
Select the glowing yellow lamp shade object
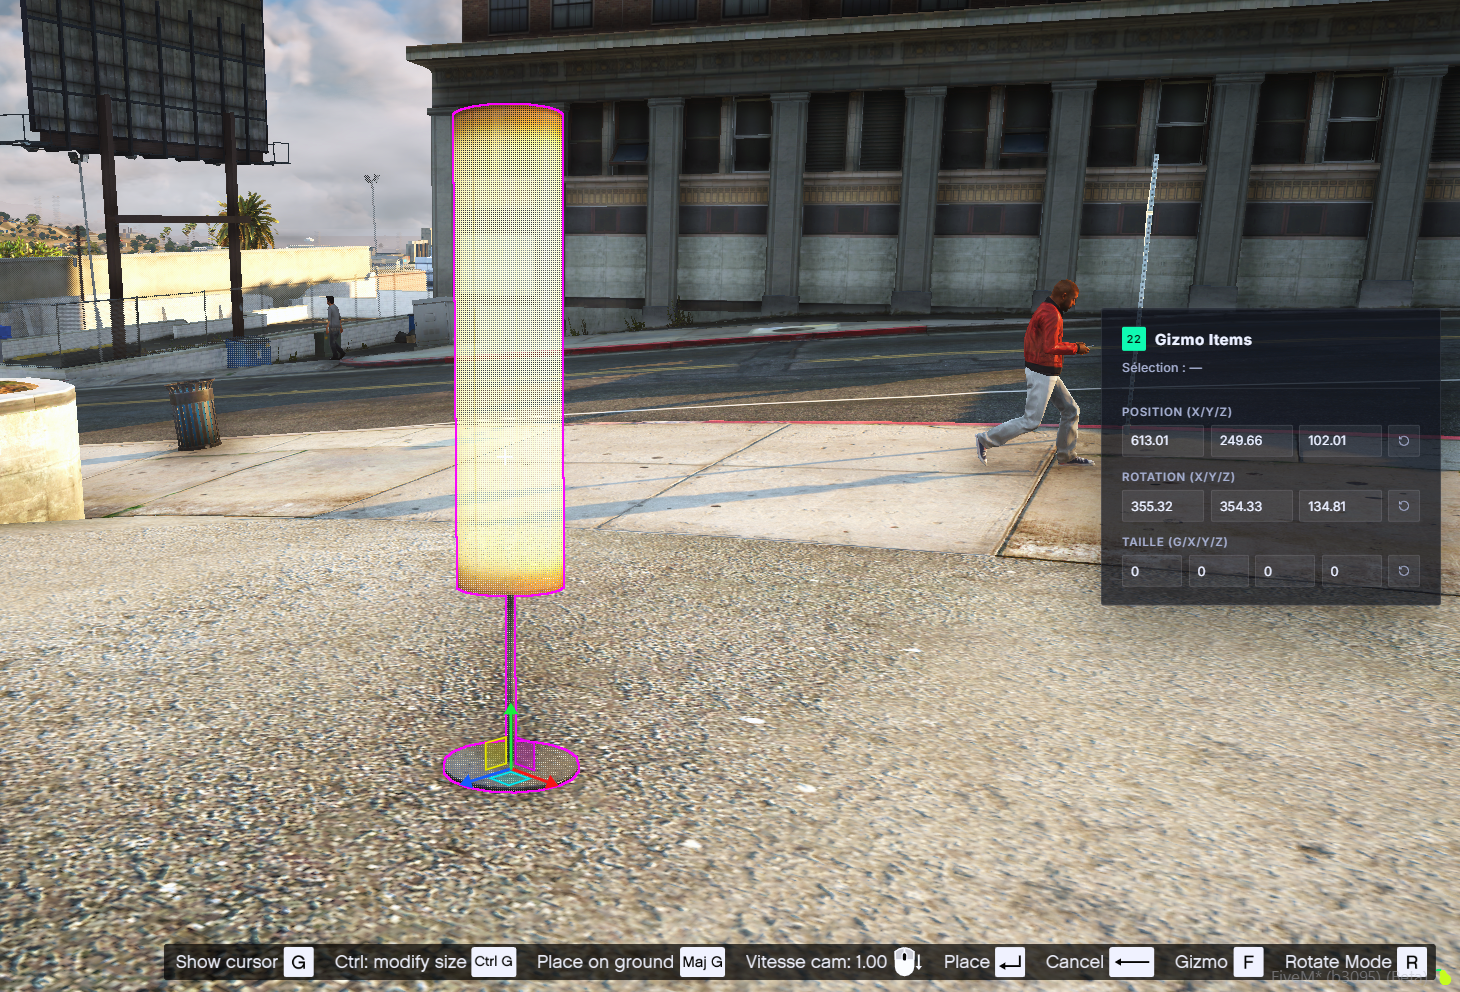pos(509,350)
